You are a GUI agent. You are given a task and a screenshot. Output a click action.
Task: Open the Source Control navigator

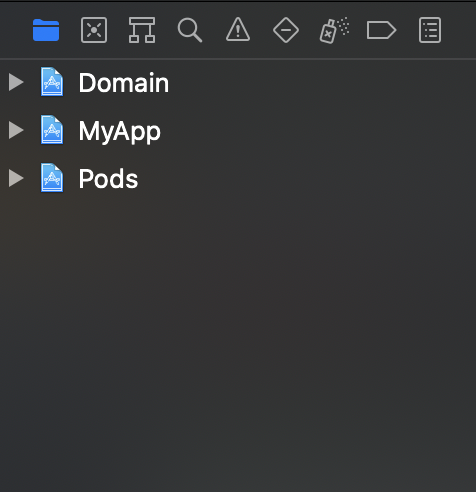coord(94,30)
